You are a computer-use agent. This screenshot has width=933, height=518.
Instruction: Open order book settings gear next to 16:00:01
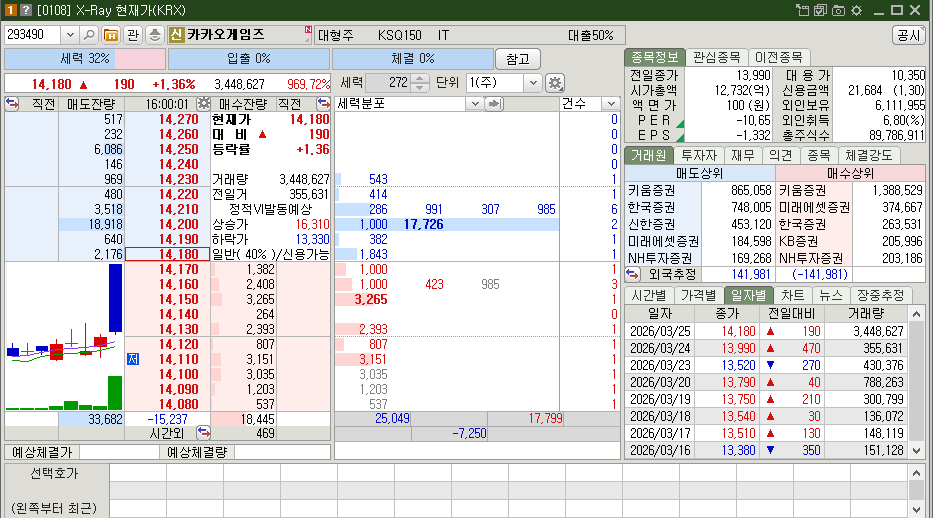pyautogui.click(x=203, y=103)
